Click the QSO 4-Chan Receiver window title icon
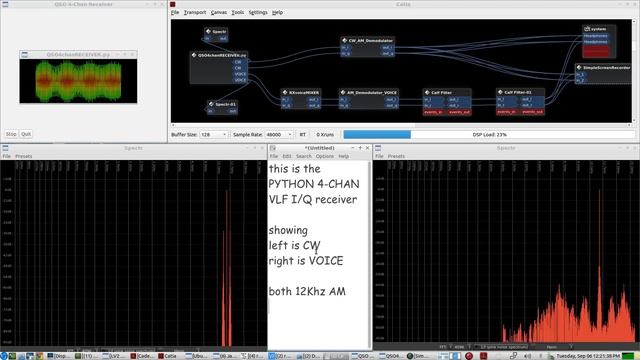Image resolution: width=640 pixels, height=360 pixels. click(5, 4)
